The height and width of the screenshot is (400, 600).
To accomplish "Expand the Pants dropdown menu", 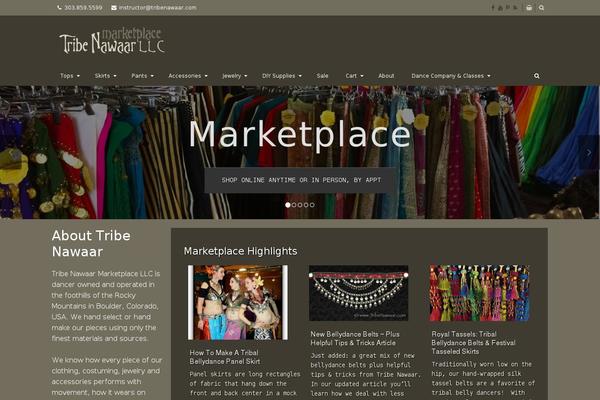I will tap(142, 76).
